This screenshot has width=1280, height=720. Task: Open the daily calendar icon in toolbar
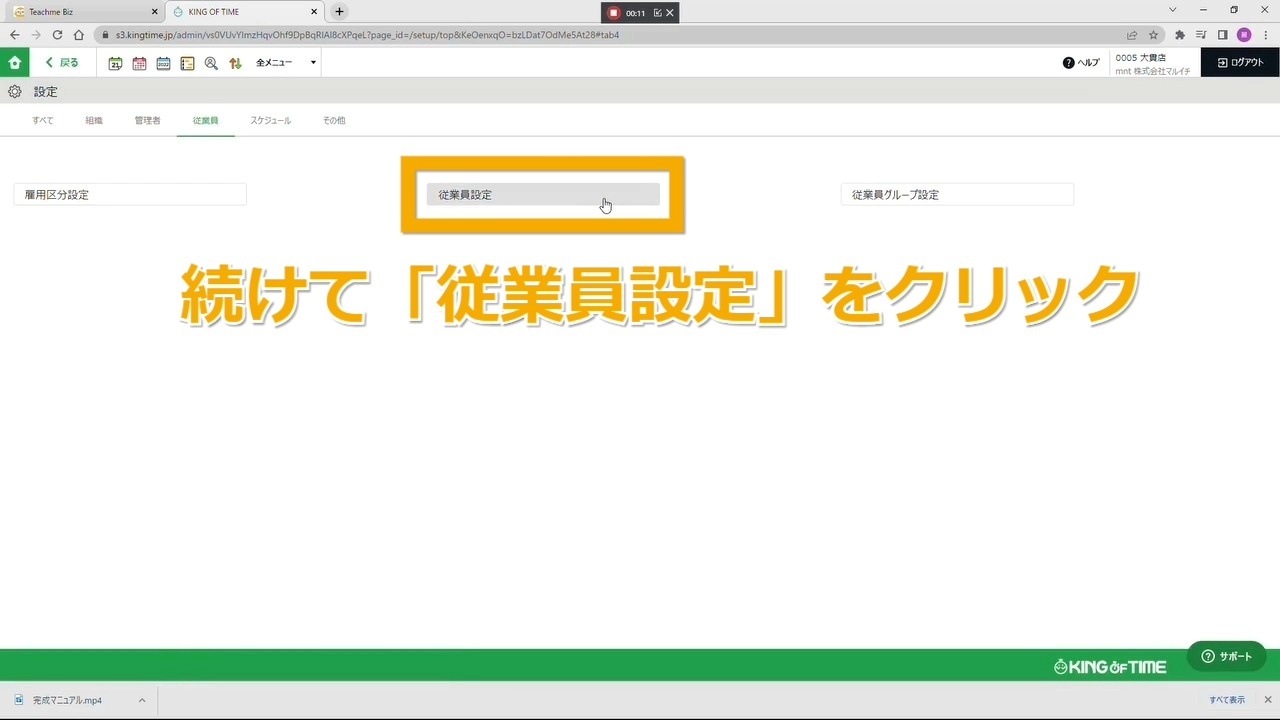coord(115,63)
